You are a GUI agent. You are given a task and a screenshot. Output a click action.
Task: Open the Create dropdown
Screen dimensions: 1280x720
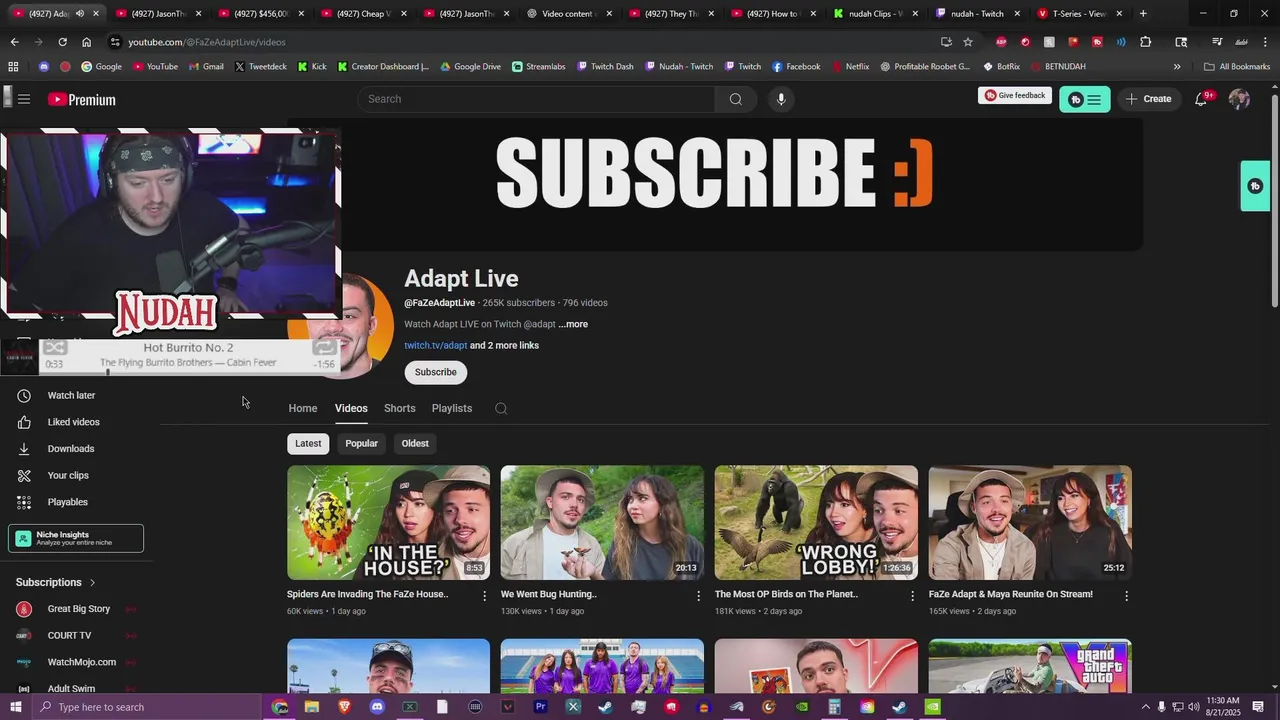[1149, 99]
